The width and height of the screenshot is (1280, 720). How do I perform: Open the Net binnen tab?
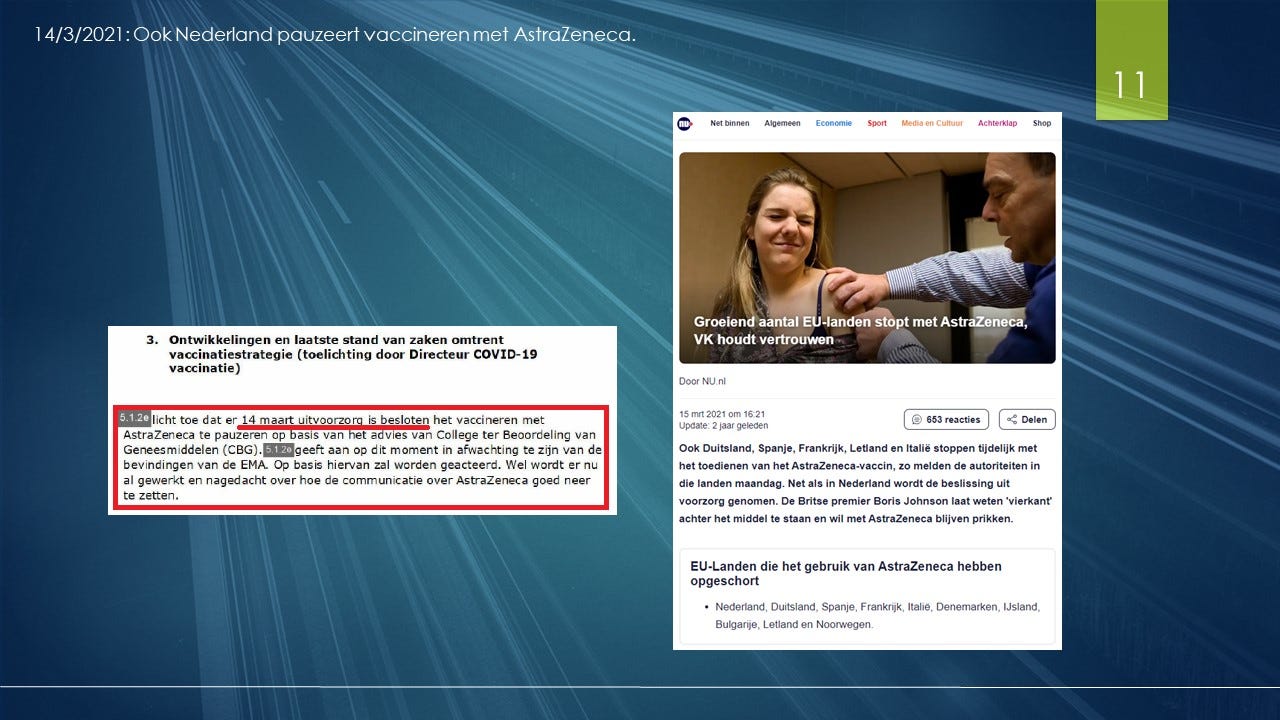click(730, 123)
